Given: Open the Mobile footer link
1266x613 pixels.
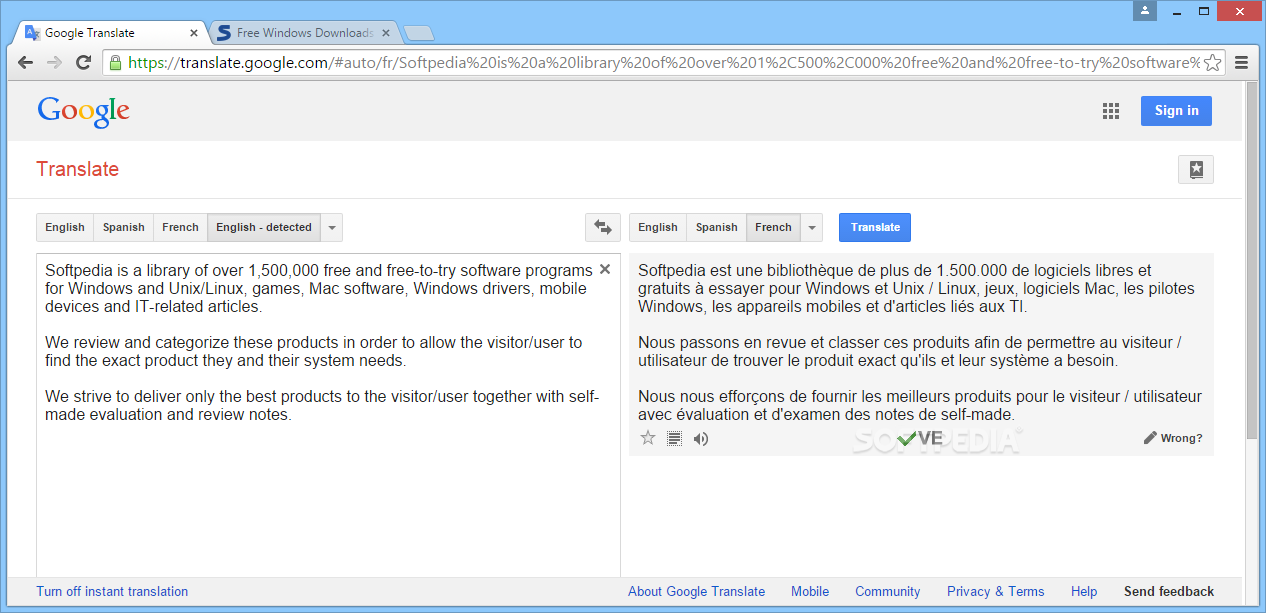Looking at the screenshot, I should (810, 591).
